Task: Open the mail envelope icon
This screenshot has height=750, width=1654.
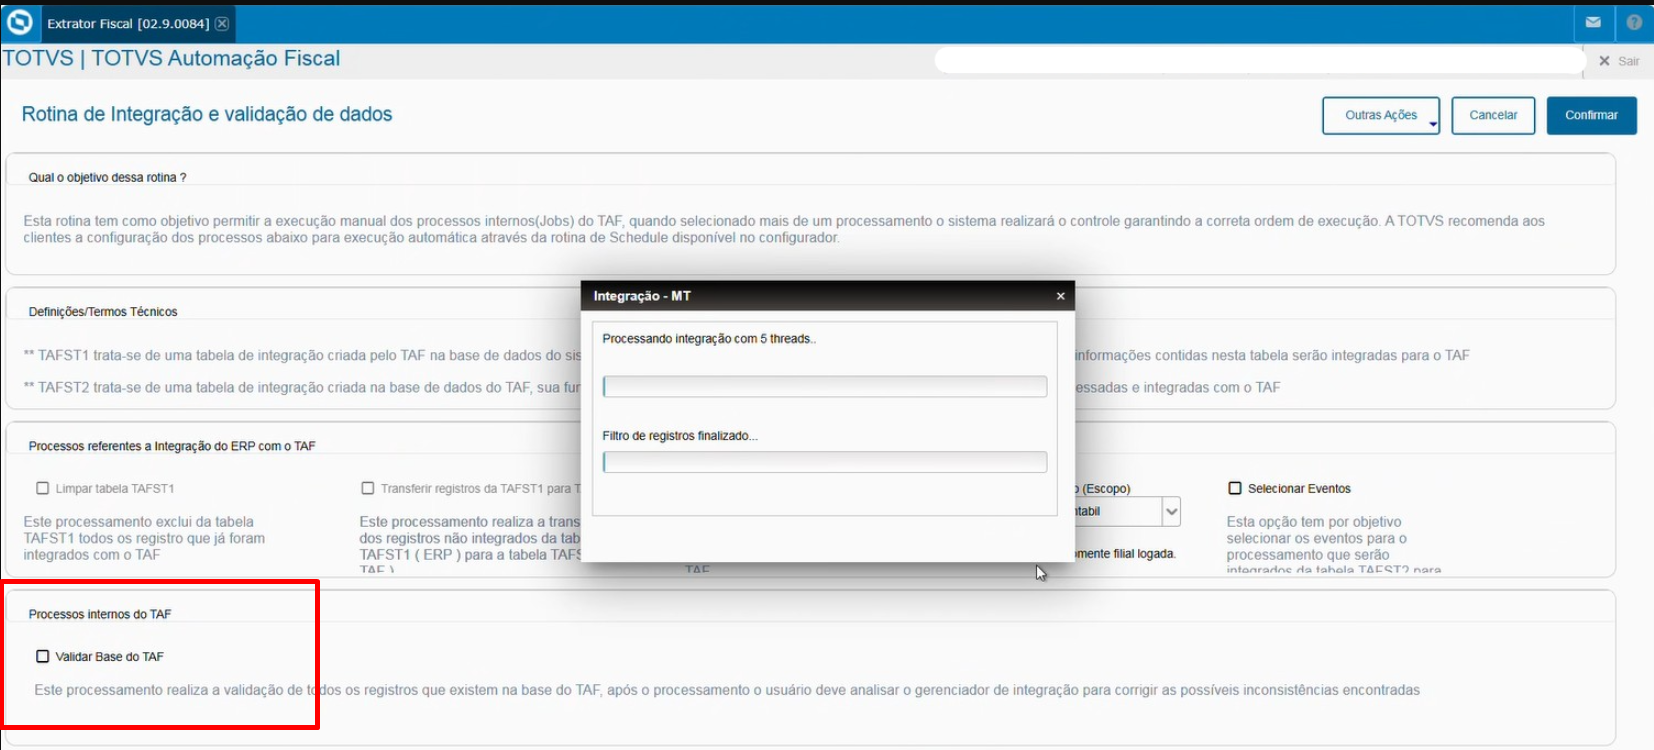Action: (x=1593, y=22)
